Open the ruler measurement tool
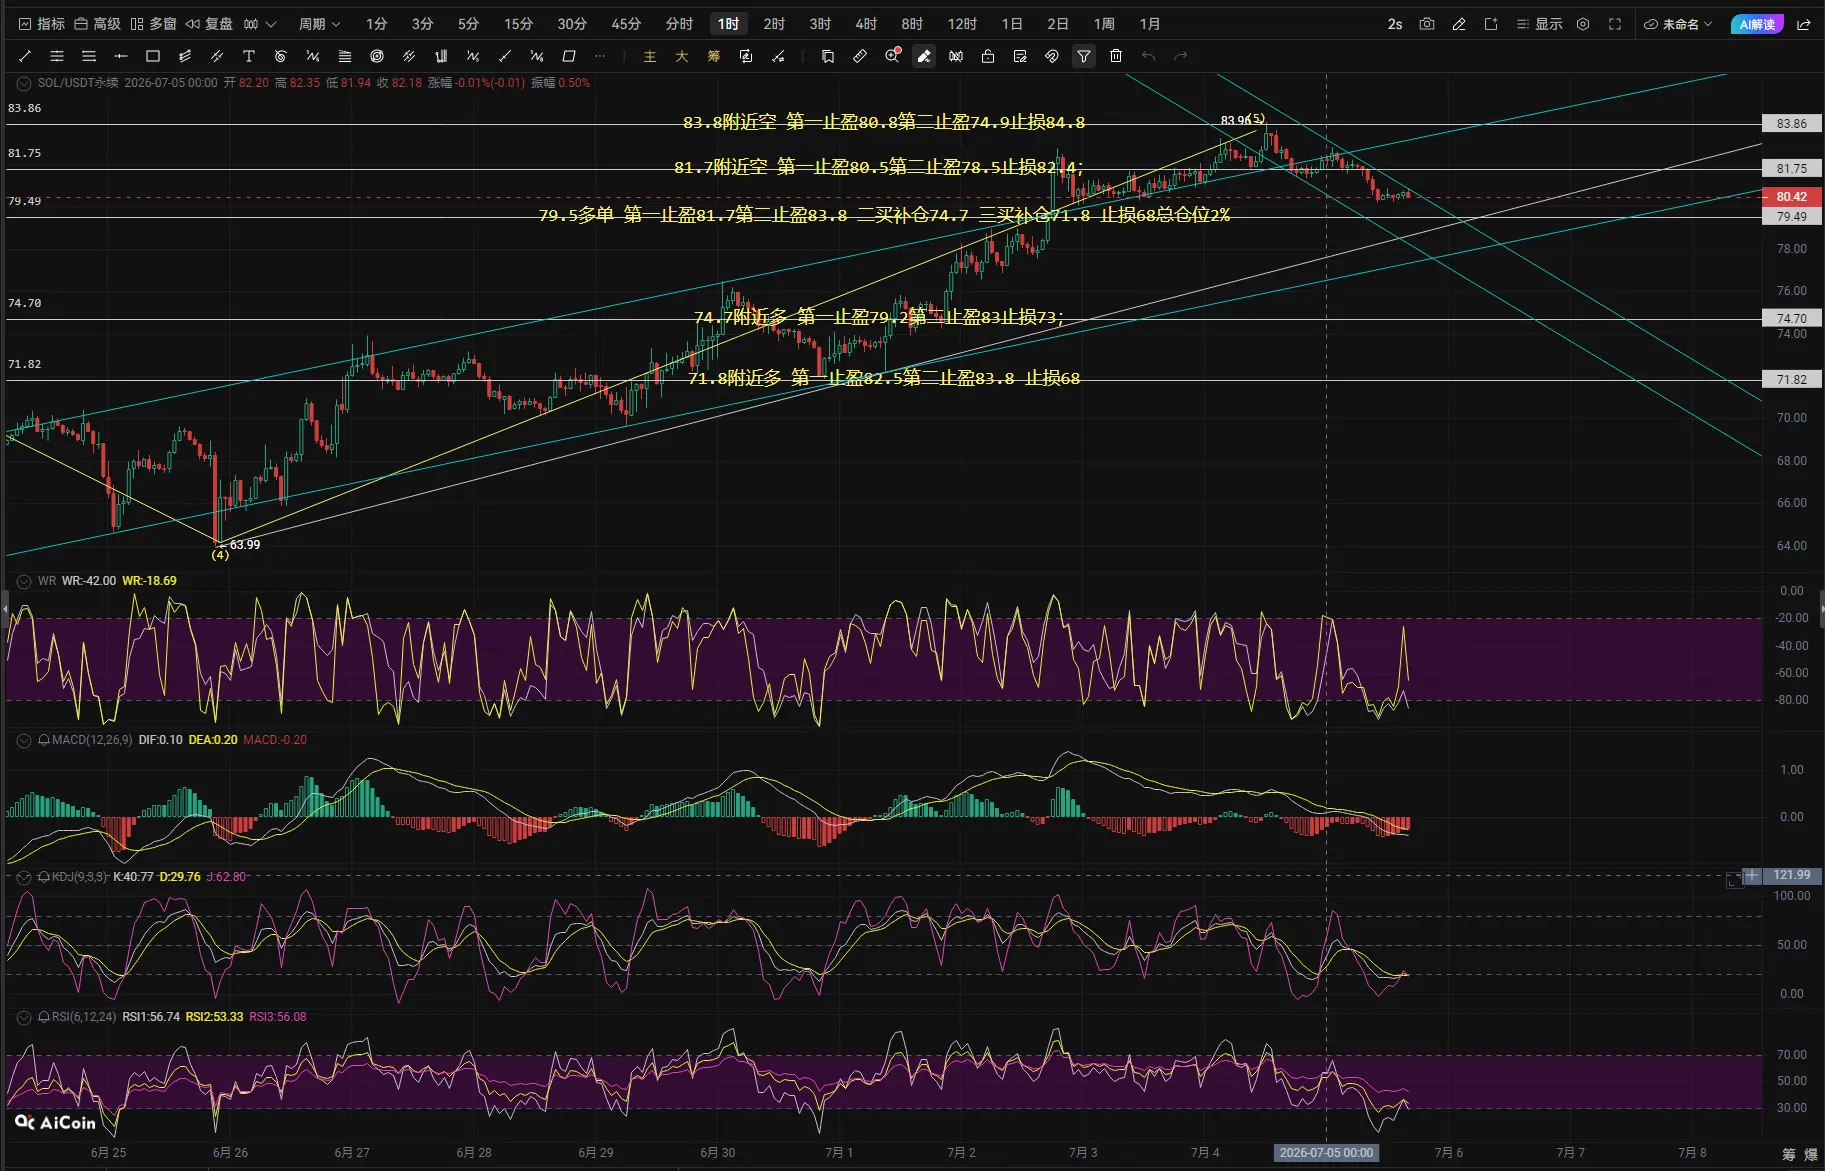Viewport: 1825px width, 1171px height. (860, 56)
